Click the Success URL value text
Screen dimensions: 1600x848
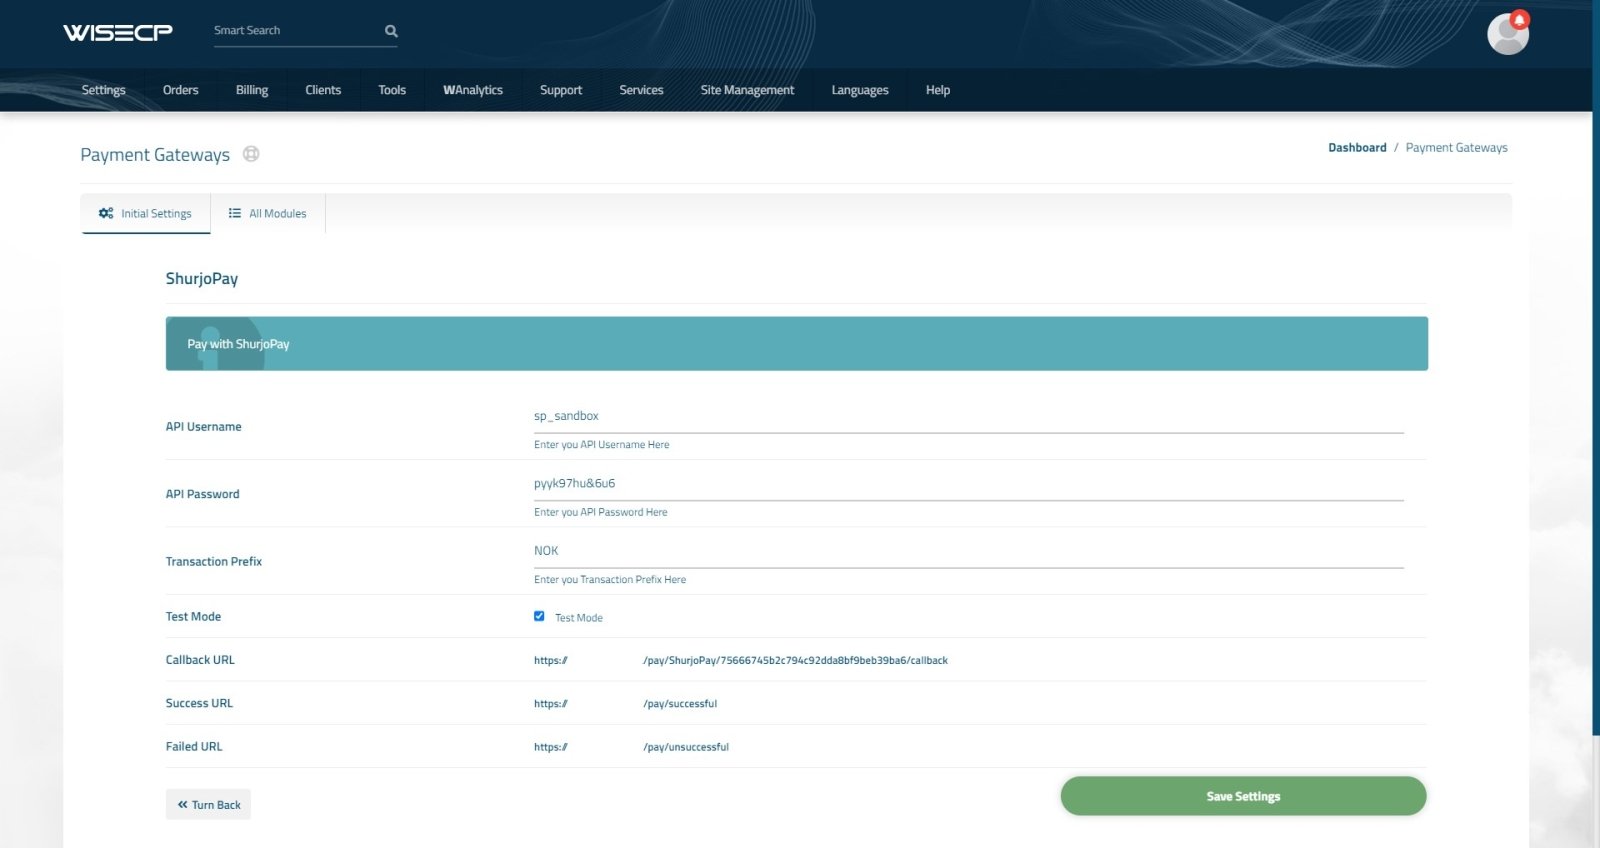(625, 704)
